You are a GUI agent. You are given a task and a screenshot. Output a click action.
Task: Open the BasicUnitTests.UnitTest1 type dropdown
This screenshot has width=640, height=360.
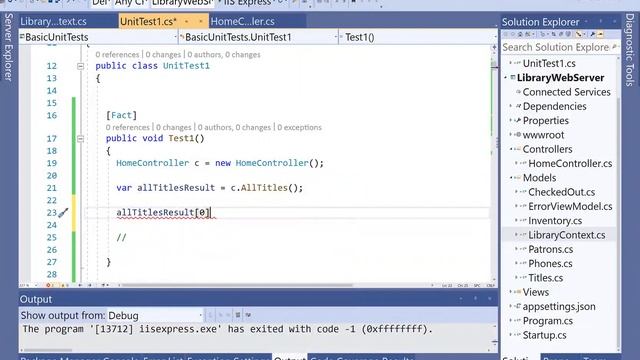336,37
